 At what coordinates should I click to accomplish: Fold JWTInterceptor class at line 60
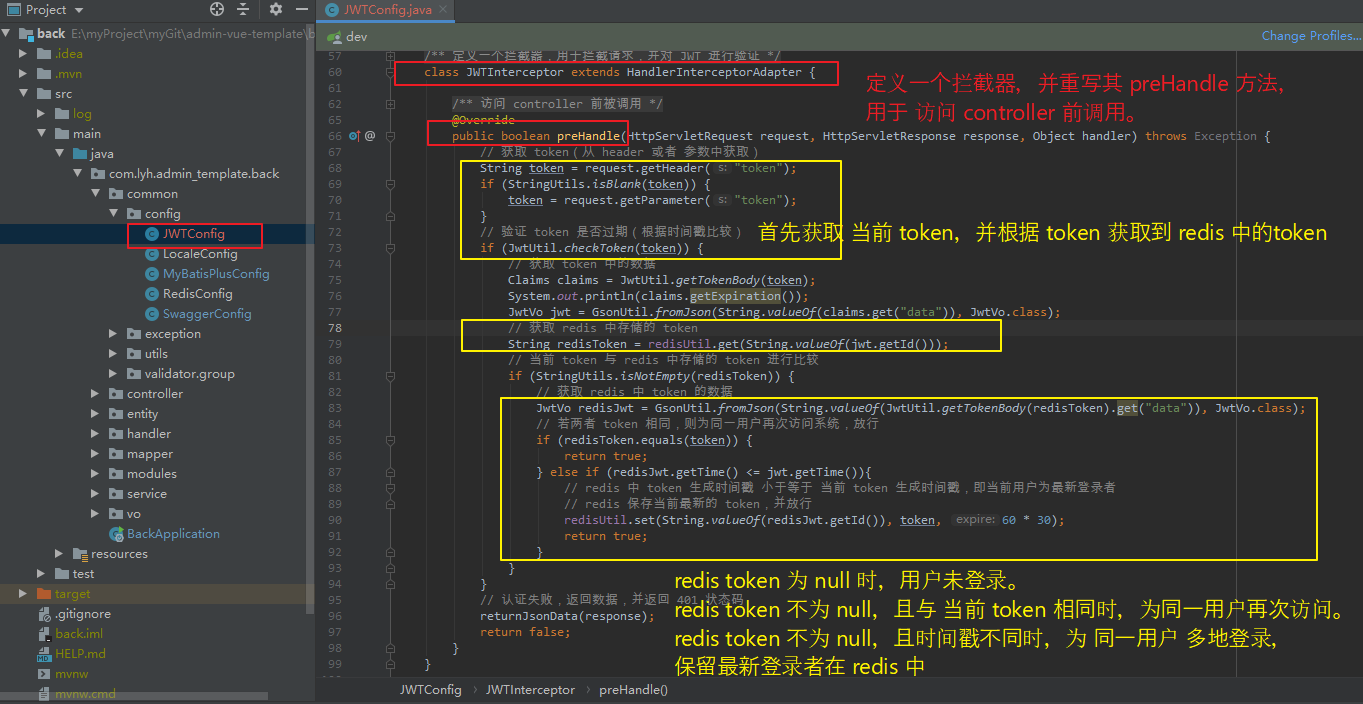(391, 72)
